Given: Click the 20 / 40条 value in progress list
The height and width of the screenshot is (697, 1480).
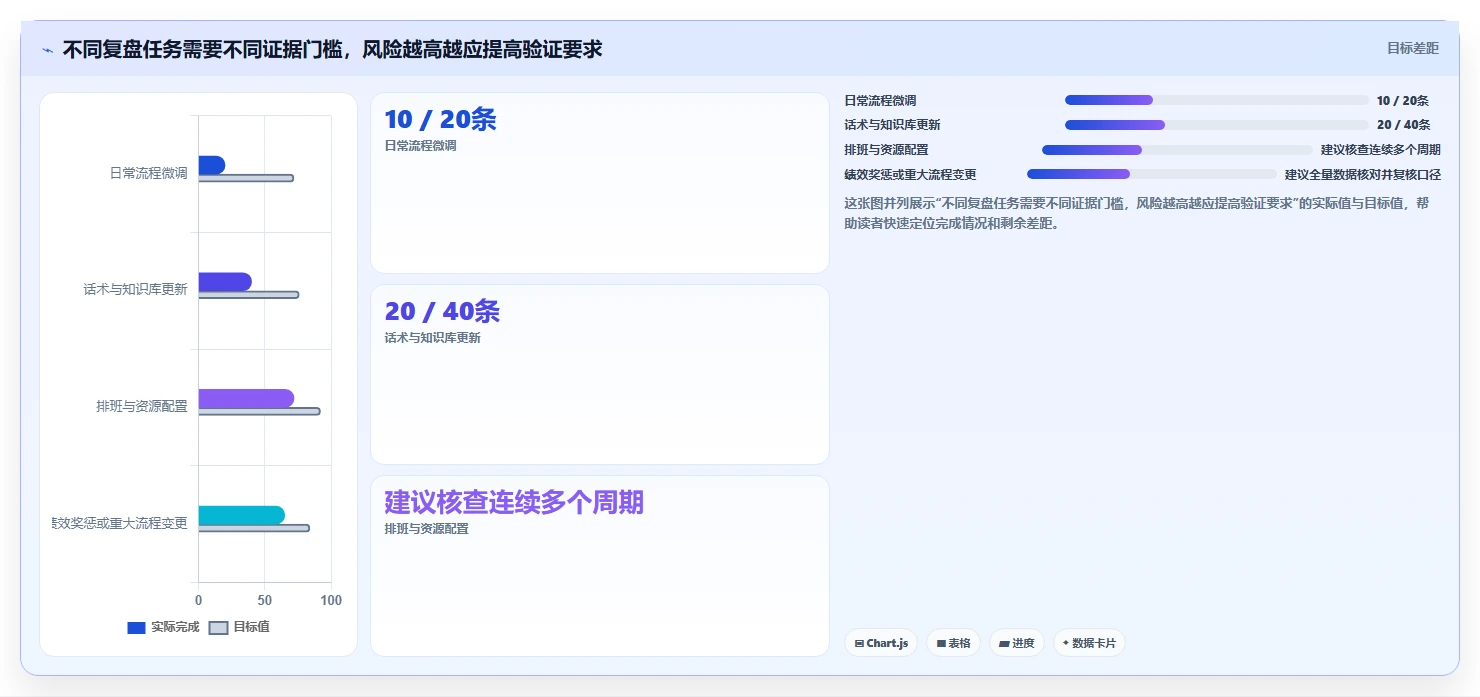Looking at the screenshot, I should [x=1403, y=125].
